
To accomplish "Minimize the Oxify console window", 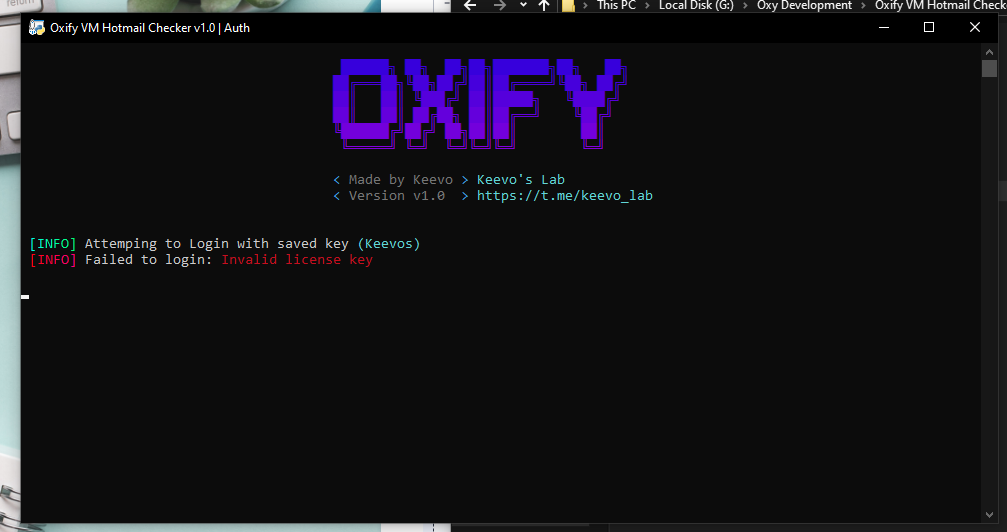I will click(x=883, y=28).
